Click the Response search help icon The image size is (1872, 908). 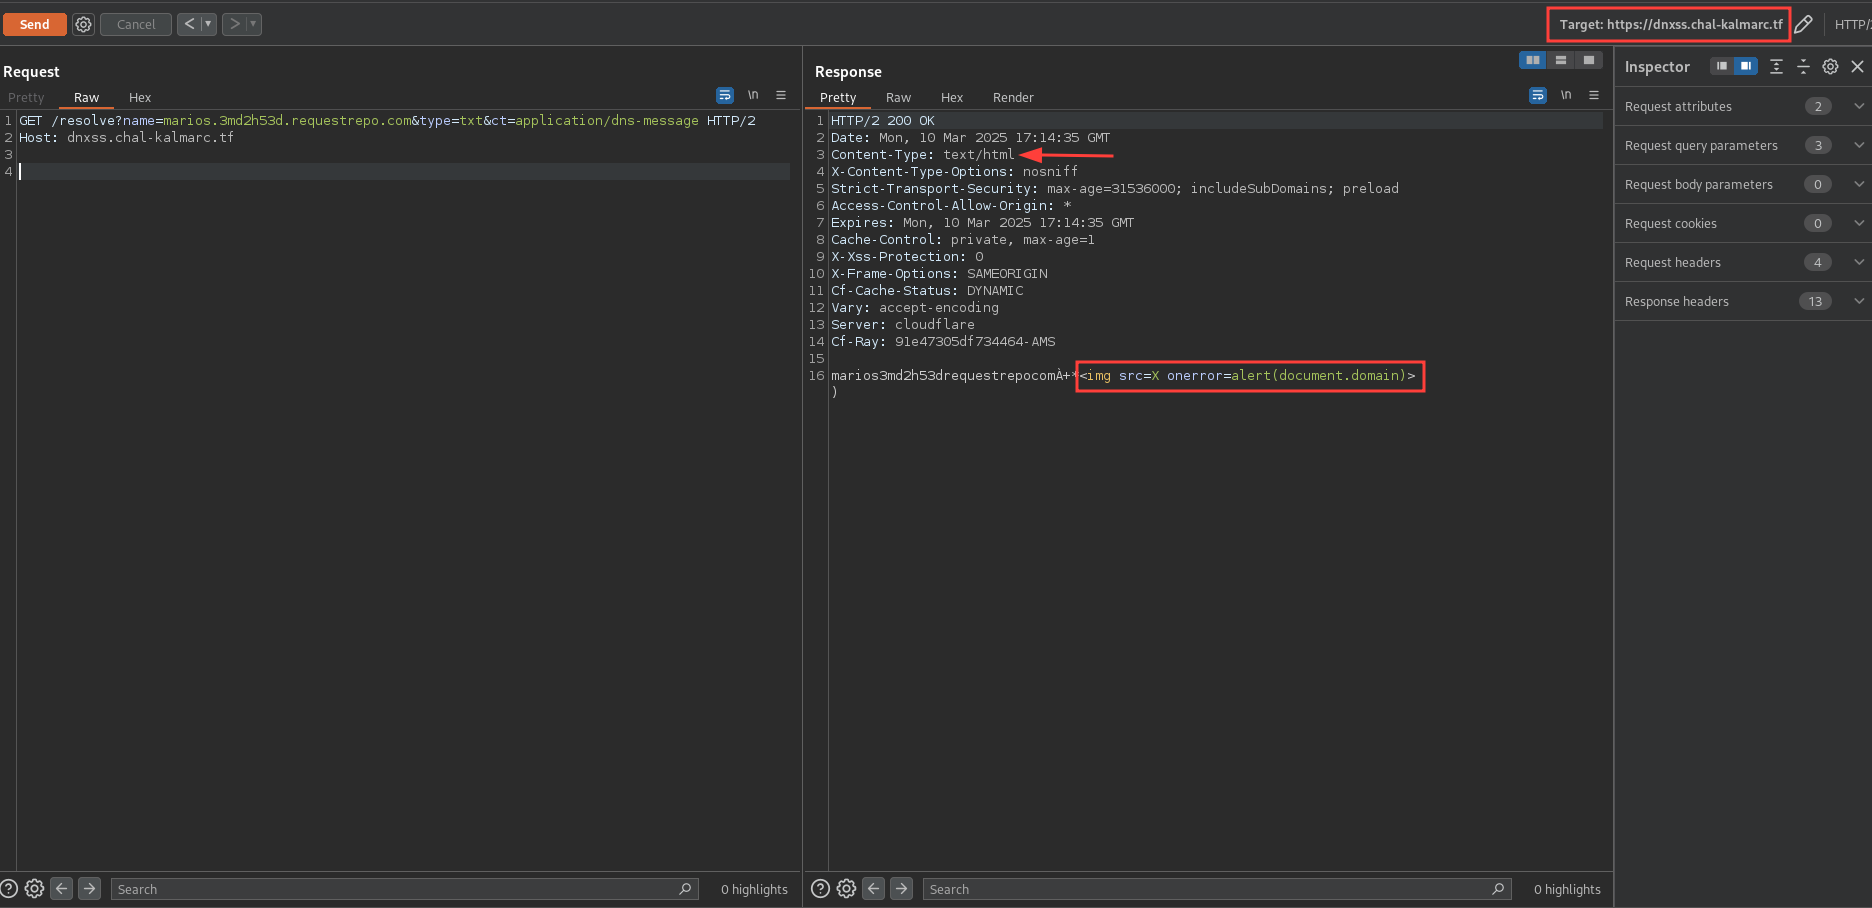820,889
